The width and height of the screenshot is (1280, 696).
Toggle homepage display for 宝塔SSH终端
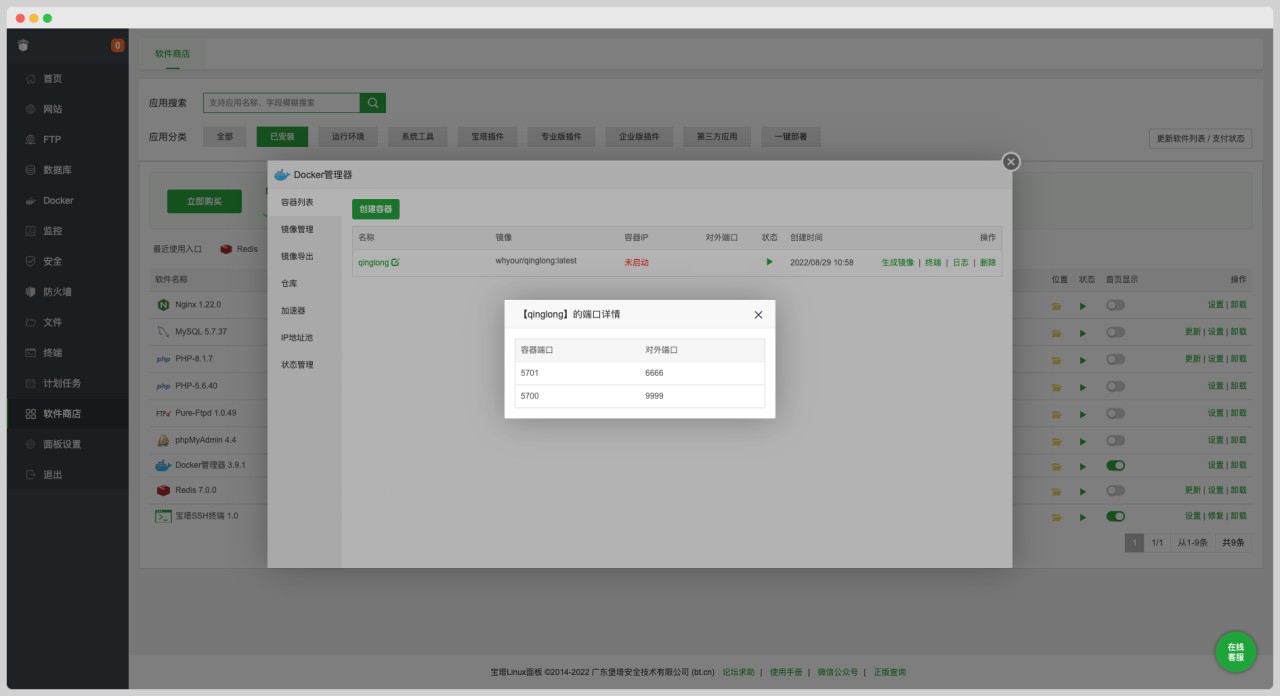(1115, 516)
